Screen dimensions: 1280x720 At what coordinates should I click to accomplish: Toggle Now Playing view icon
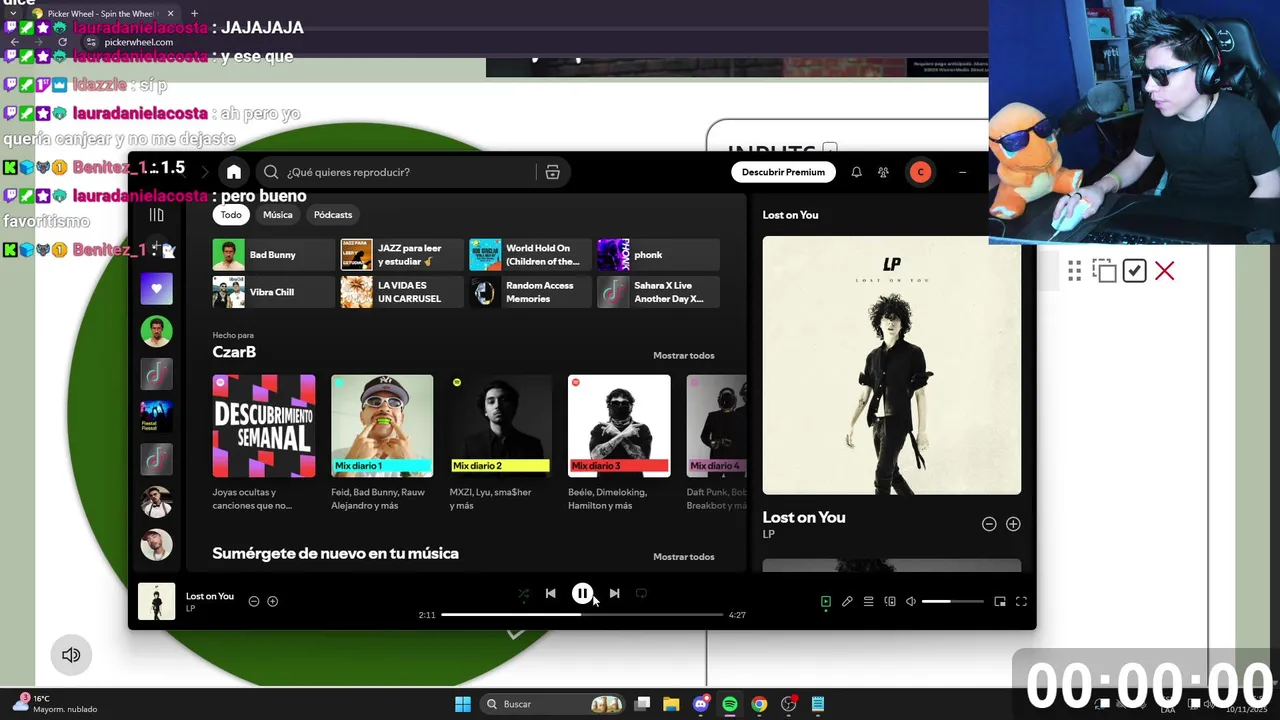[826, 602]
